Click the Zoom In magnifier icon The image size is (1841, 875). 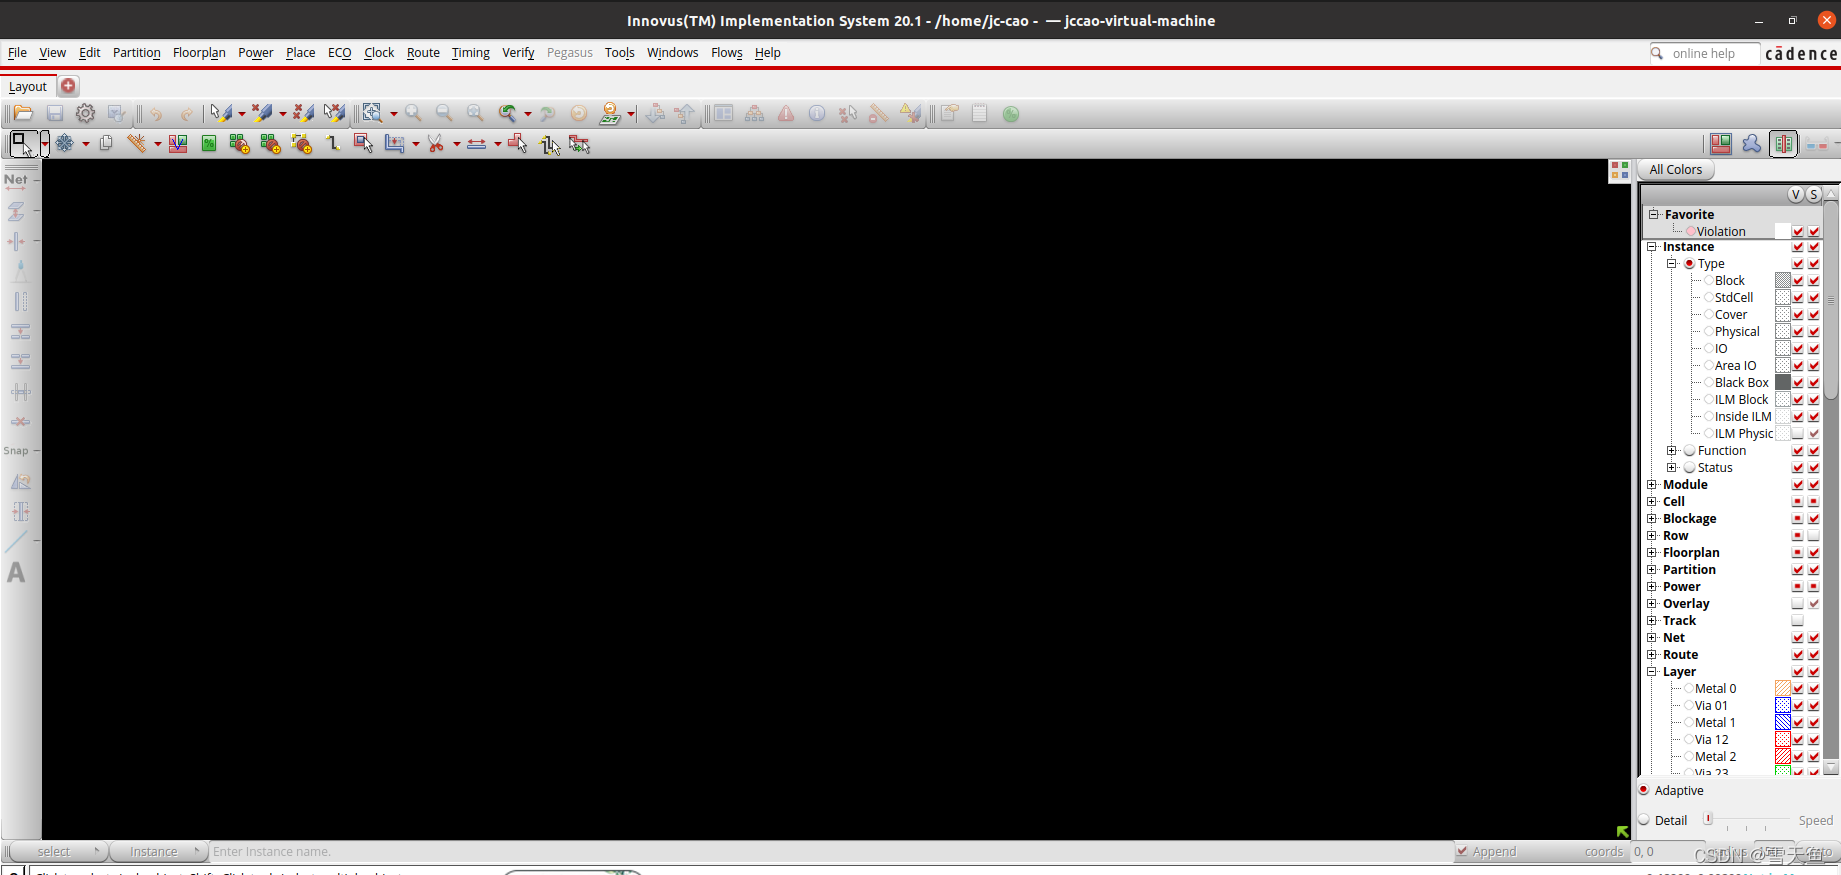click(413, 114)
